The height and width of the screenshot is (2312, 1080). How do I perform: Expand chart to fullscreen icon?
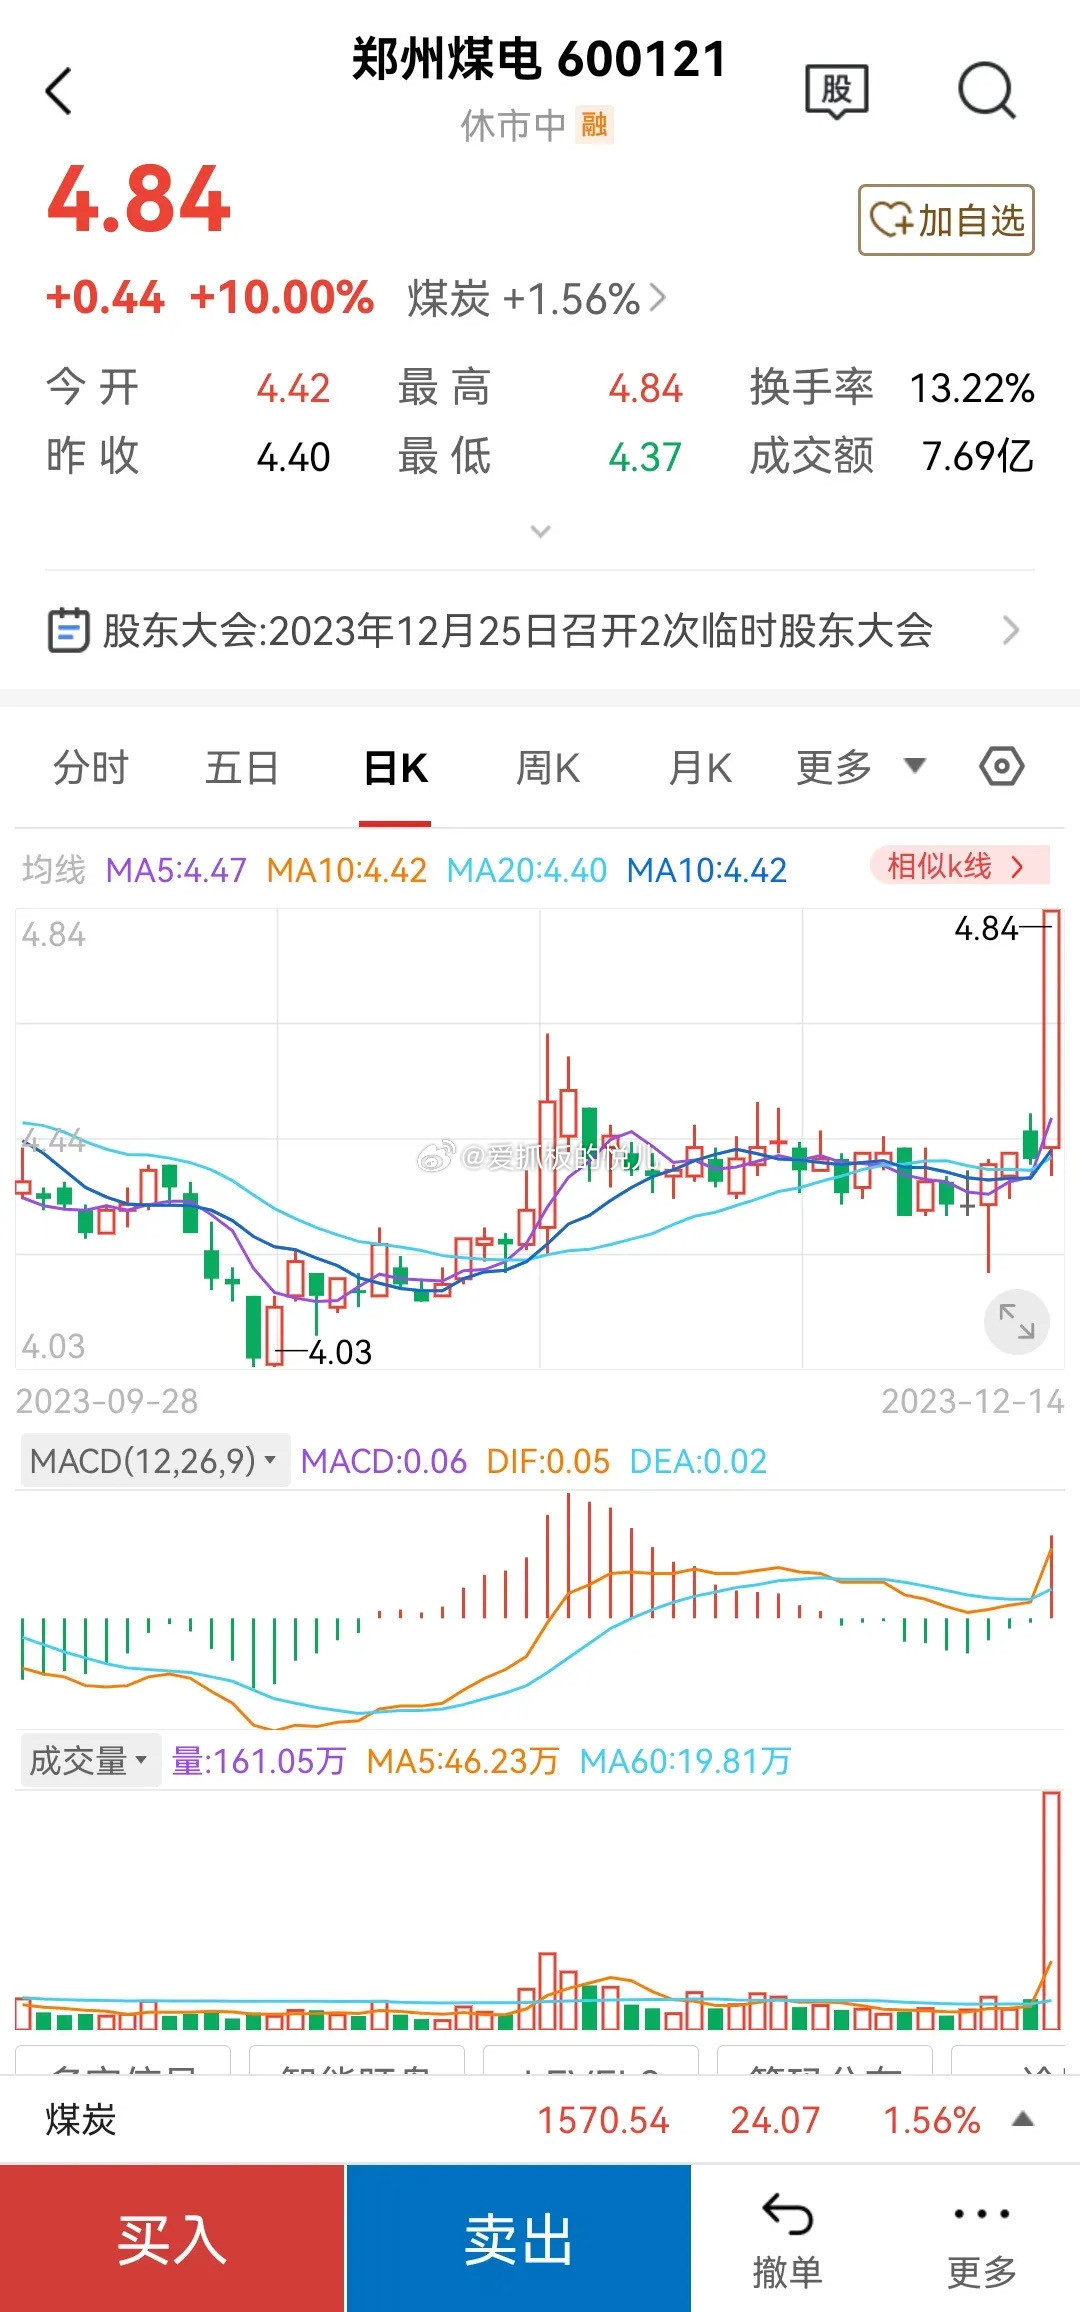[x=1017, y=1321]
